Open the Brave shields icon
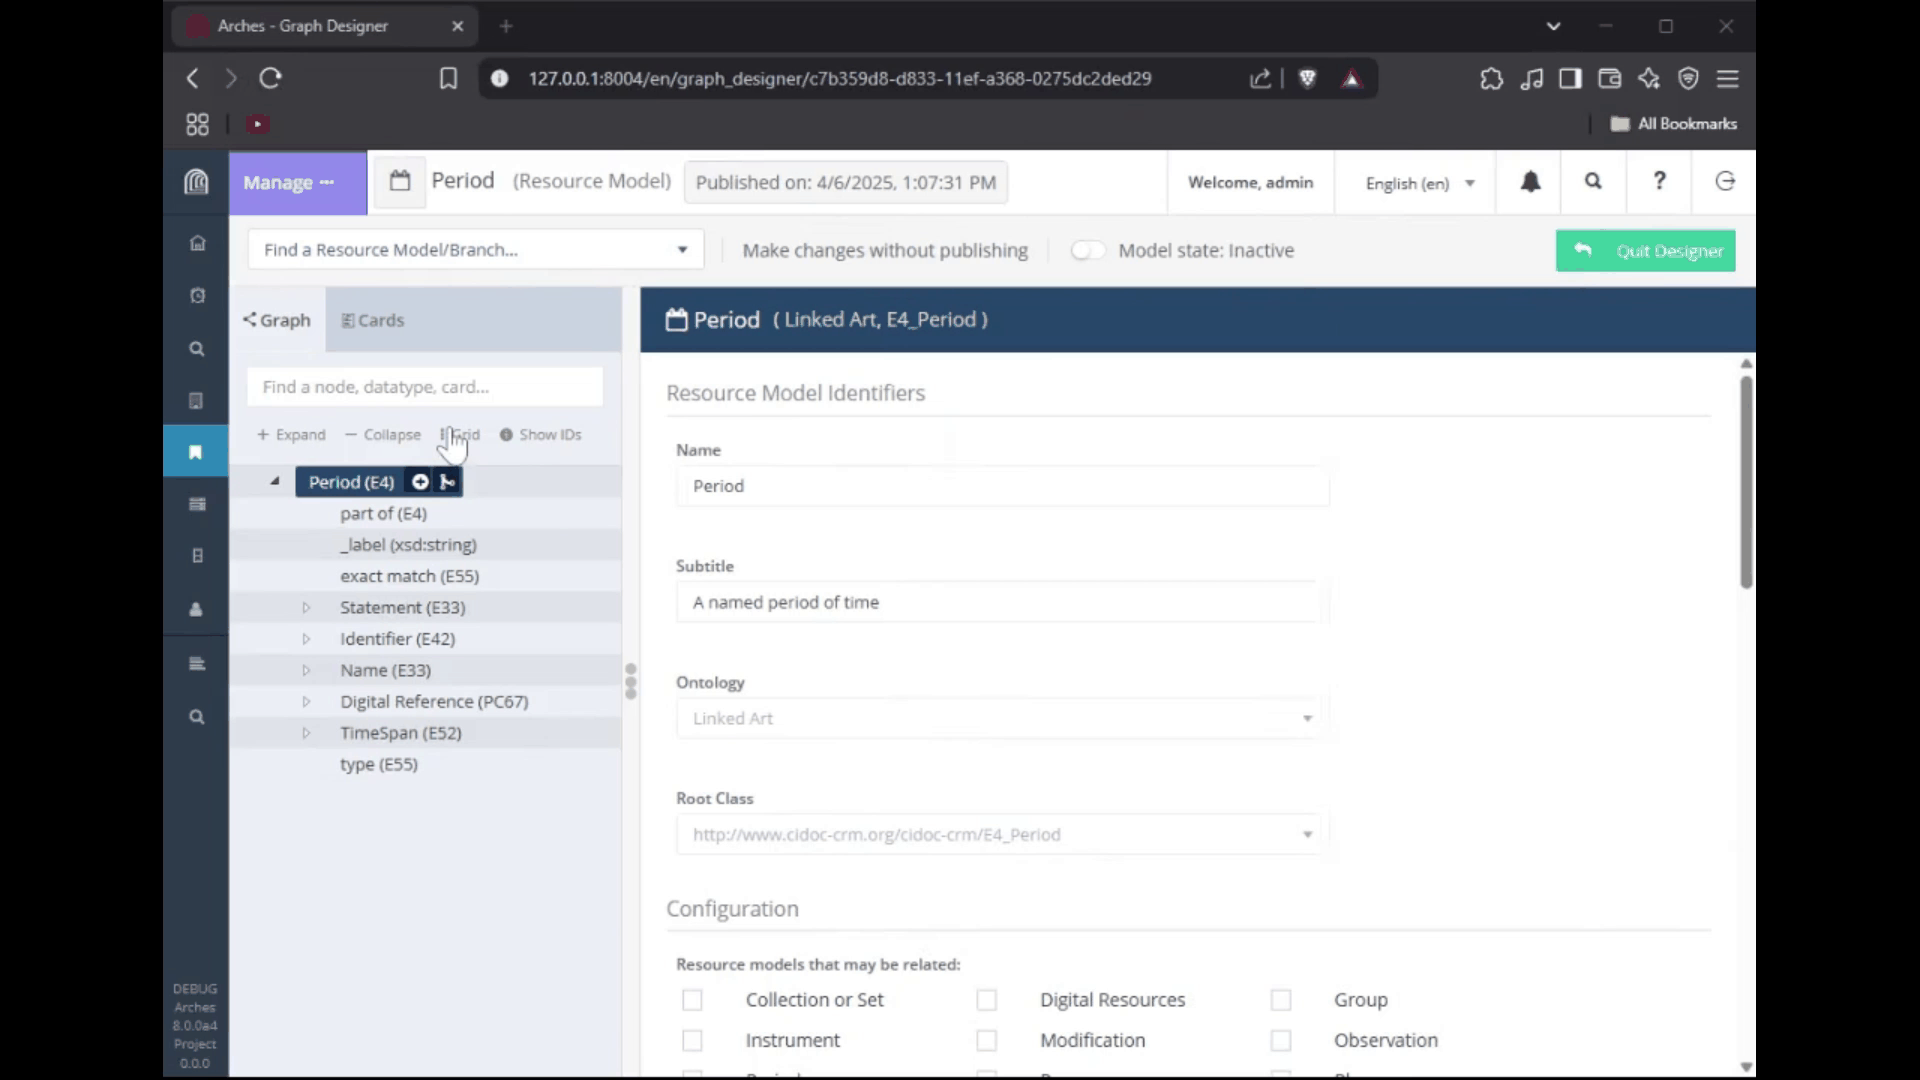 click(x=1307, y=78)
